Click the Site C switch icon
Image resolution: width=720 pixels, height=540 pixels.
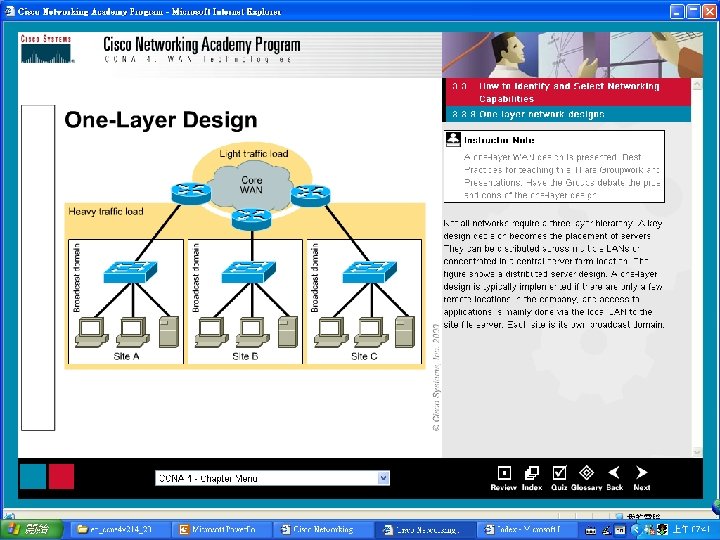click(x=370, y=271)
